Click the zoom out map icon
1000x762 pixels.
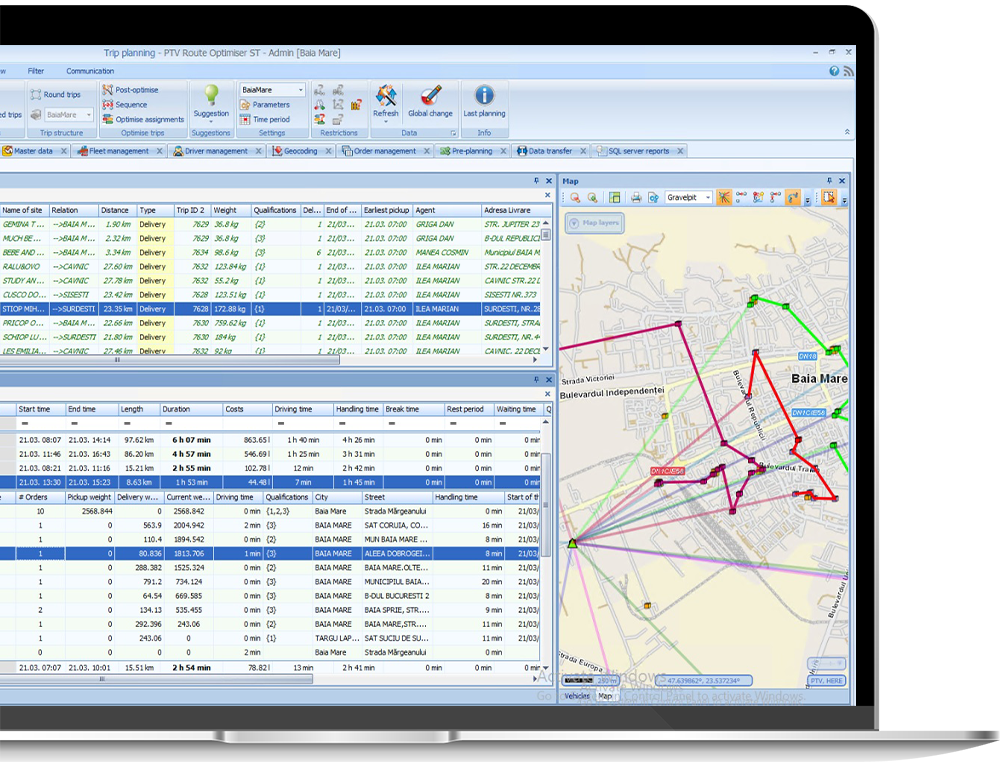coord(575,198)
